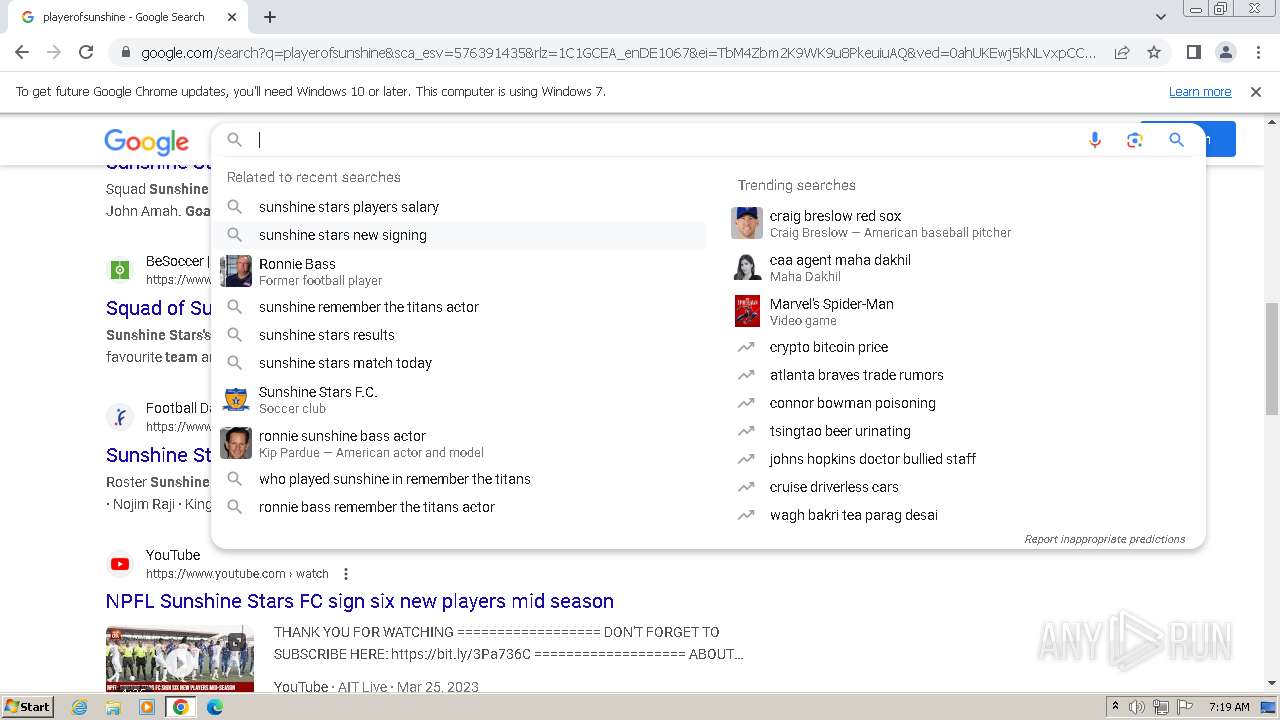
Task: Click the browser forward arrow
Action: [54, 52]
